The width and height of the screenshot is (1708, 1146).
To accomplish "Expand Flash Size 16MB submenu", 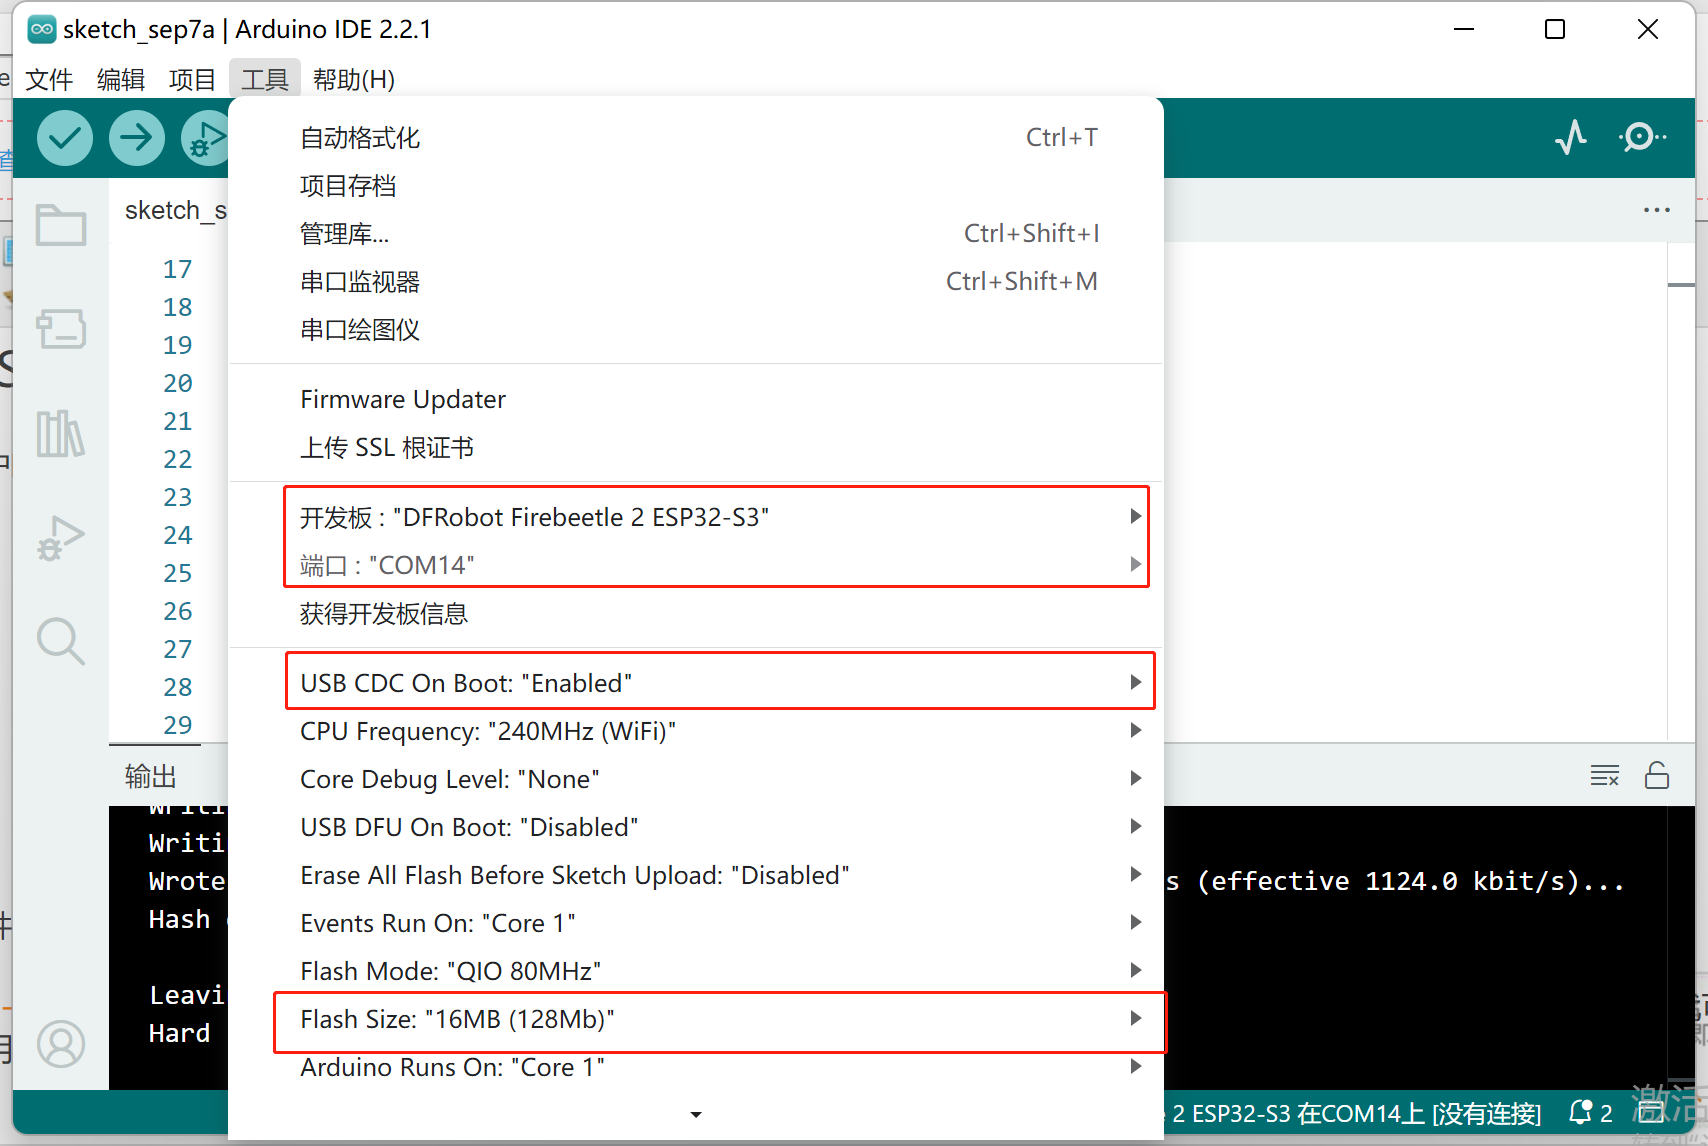I will point(696,1019).
